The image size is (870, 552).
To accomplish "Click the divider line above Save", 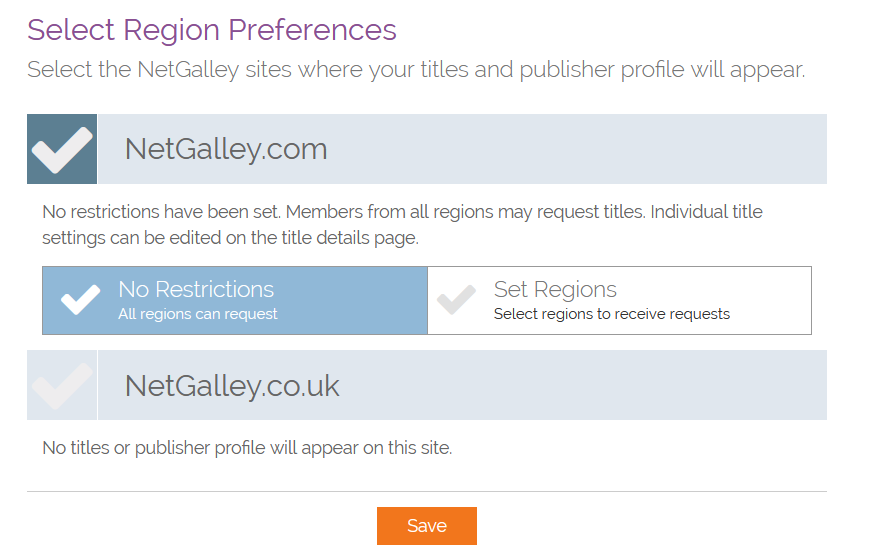I will [427, 492].
